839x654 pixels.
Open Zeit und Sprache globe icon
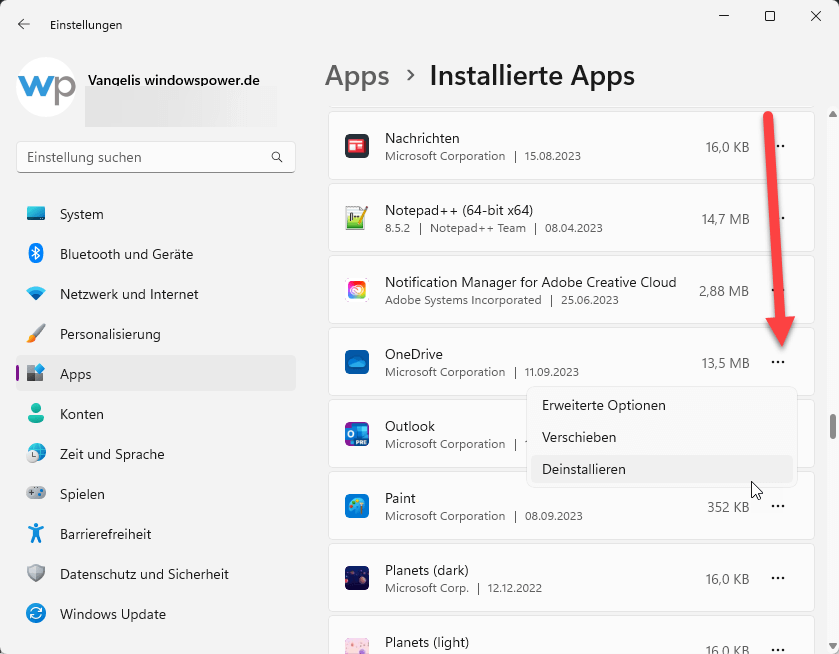click(x=36, y=453)
